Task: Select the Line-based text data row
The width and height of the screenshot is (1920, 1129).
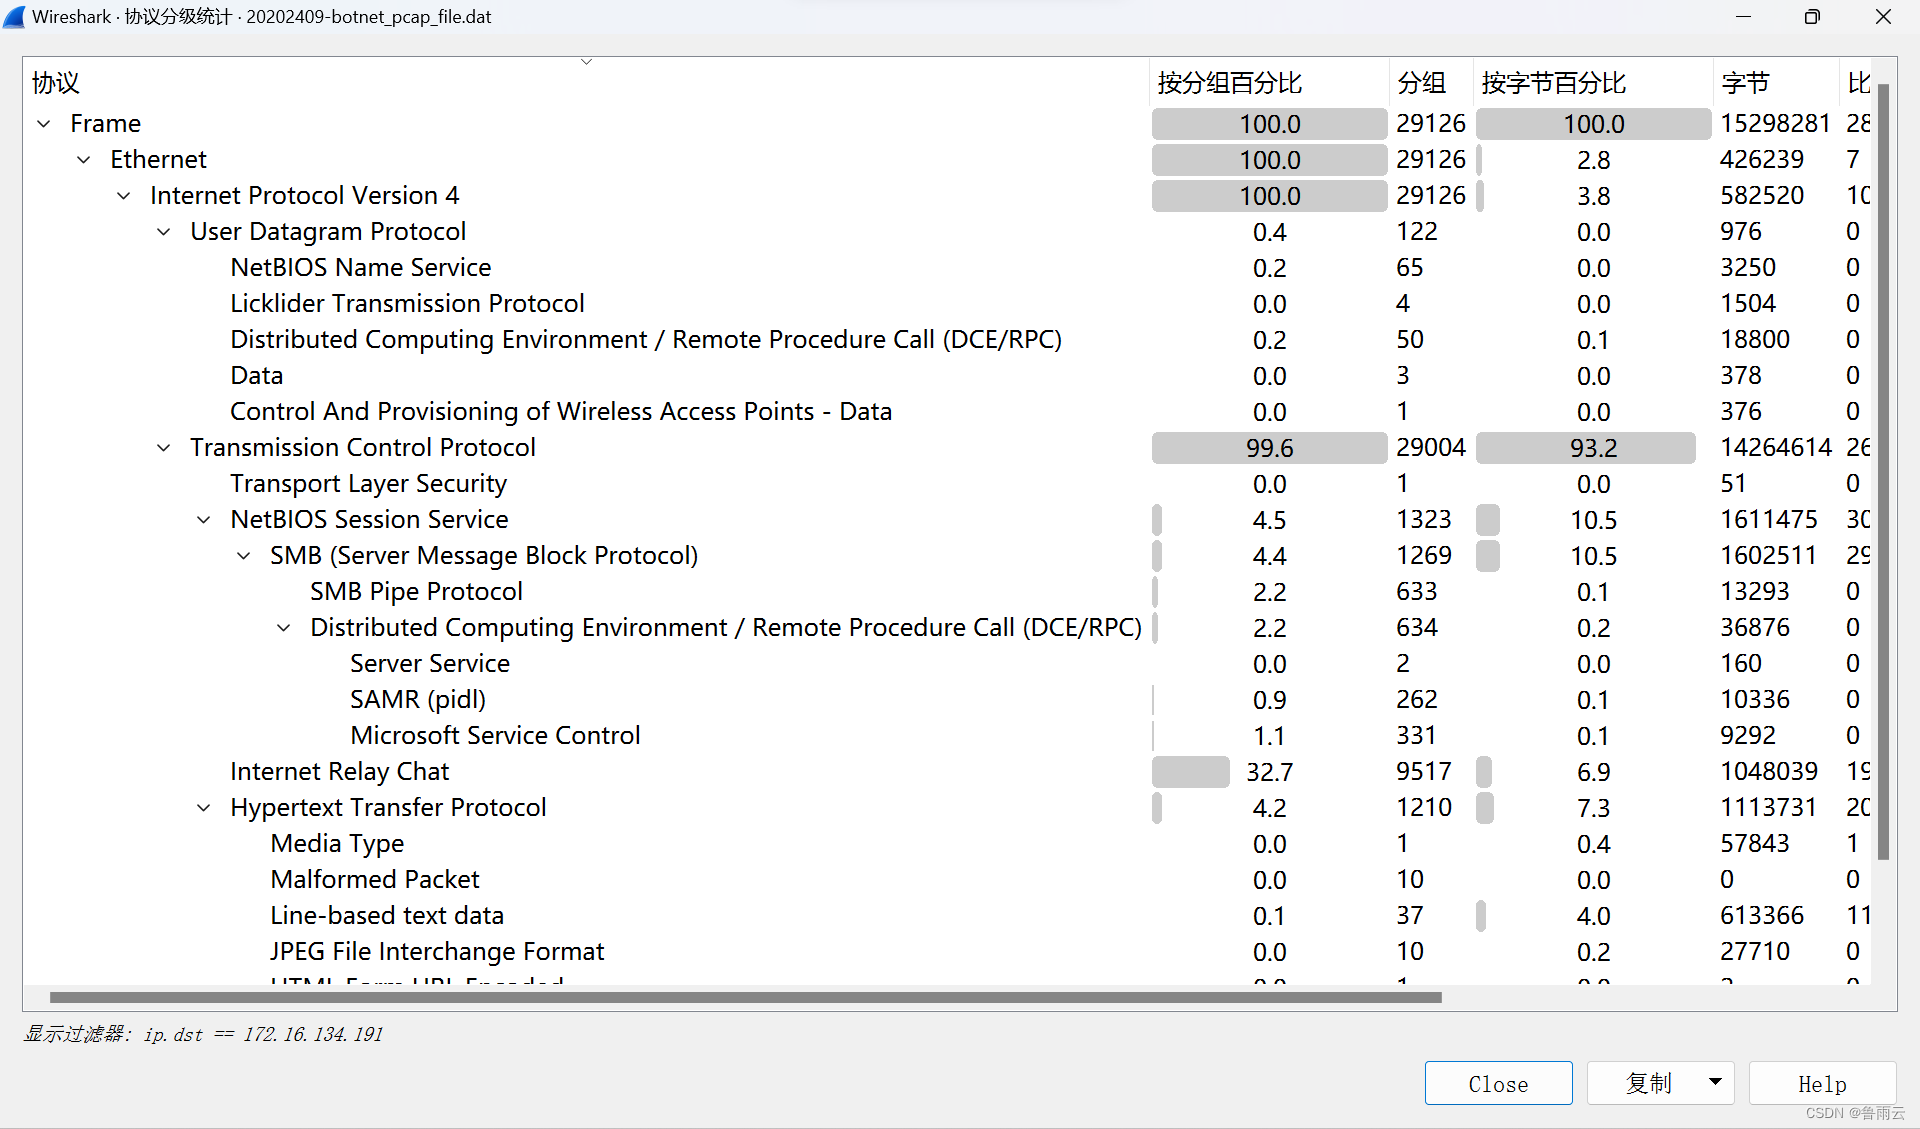Action: (x=947, y=916)
